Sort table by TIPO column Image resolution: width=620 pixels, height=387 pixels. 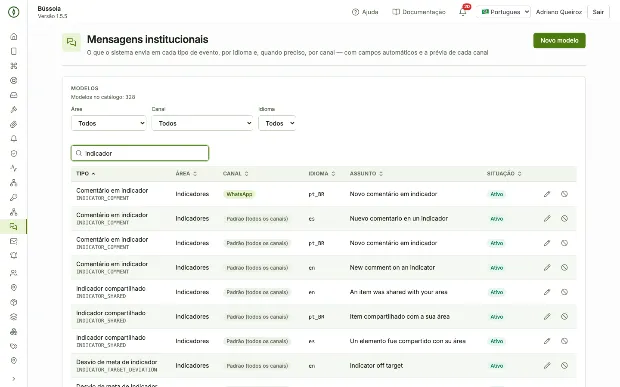(x=85, y=174)
